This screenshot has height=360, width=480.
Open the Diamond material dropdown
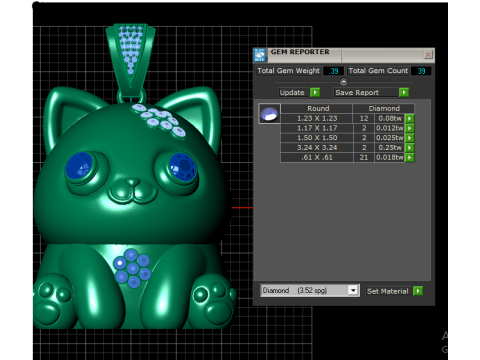(353, 290)
